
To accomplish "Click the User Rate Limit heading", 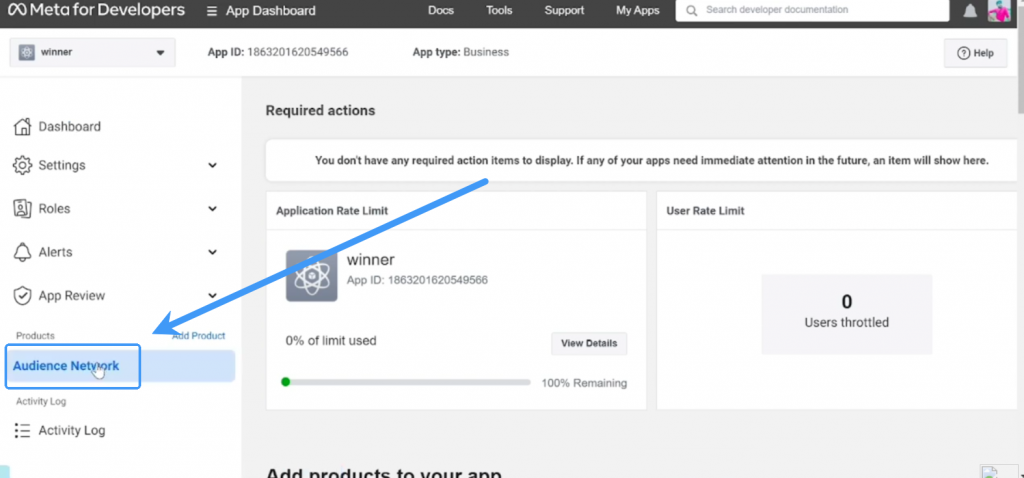I will [x=705, y=211].
